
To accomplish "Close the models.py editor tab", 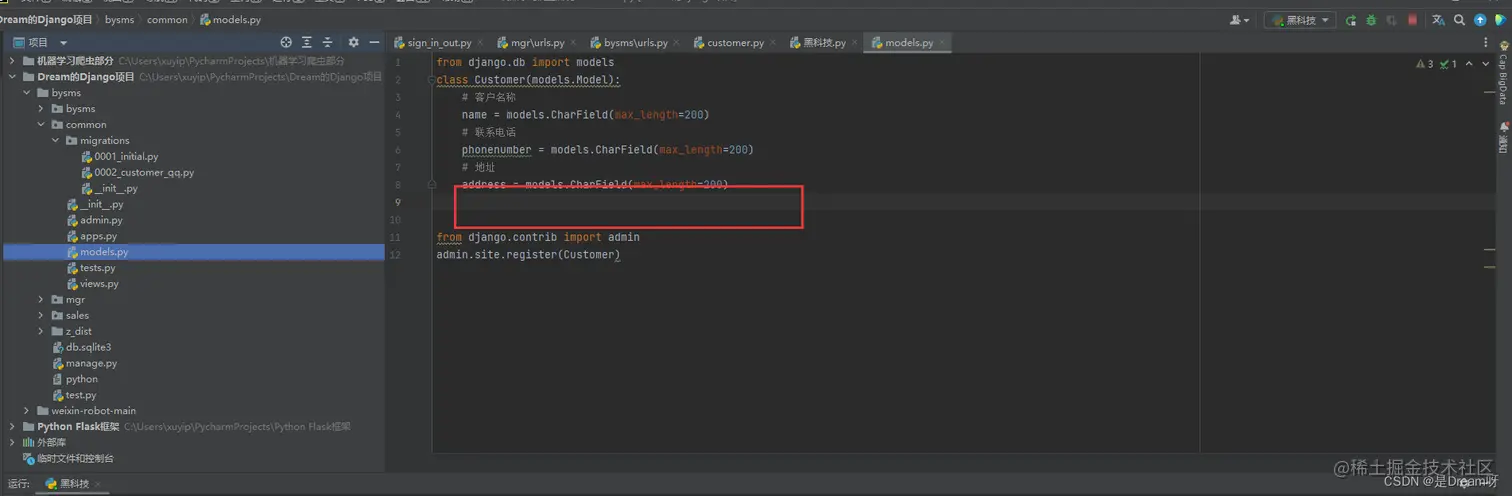I will [x=942, y=43].
